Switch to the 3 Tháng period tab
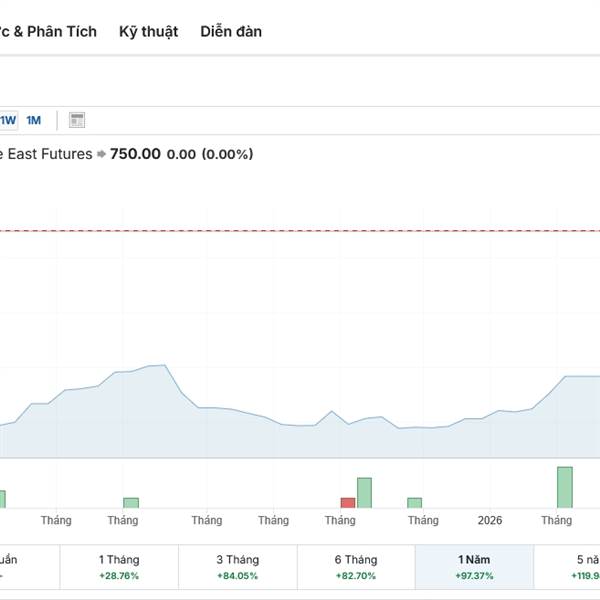Image resolution: width=600 pixels, height=600 pixels. coord(238,566)
